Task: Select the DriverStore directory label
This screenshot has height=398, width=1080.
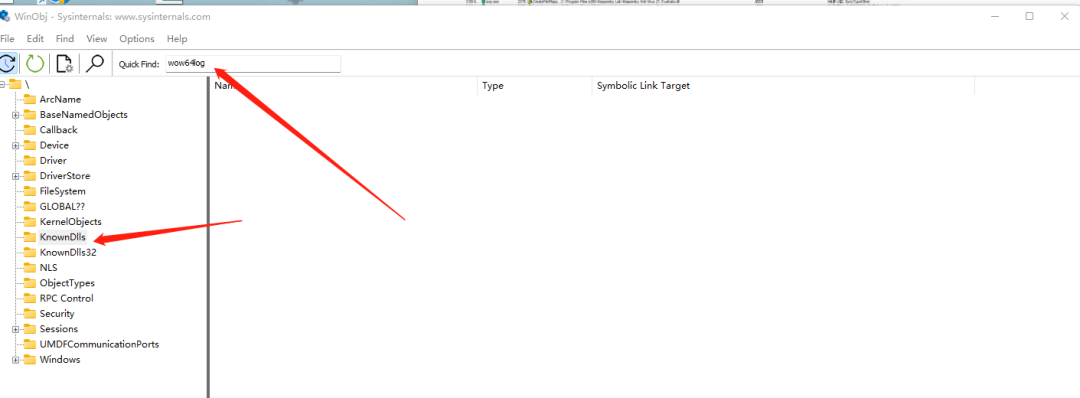Action: (65, 176)
